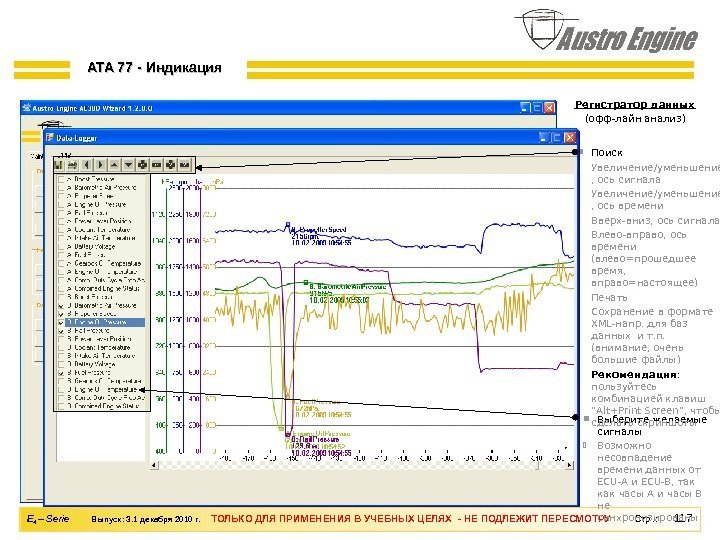Shift time axis left with left-arrow icon
This screenshot has width=720, height=540.
[86, 164]
